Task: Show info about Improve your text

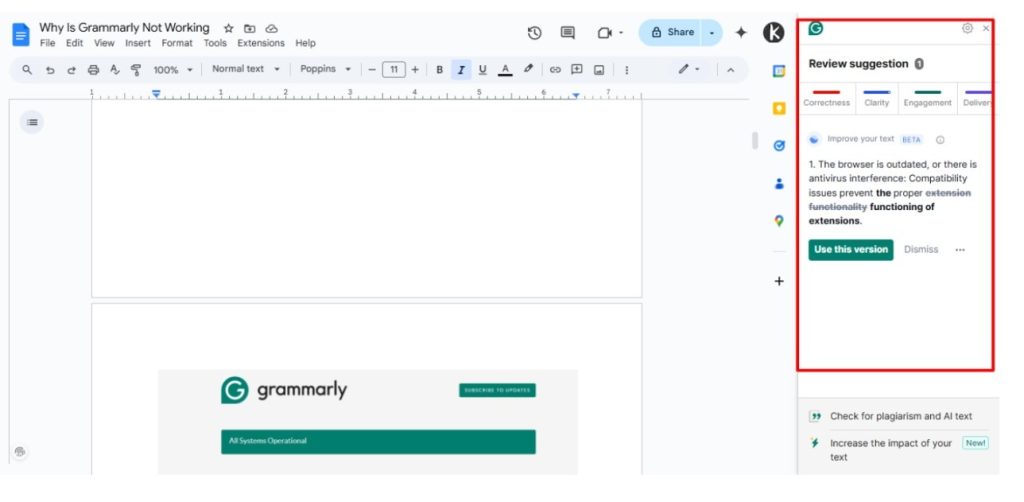Action: [x=940, y=140]
